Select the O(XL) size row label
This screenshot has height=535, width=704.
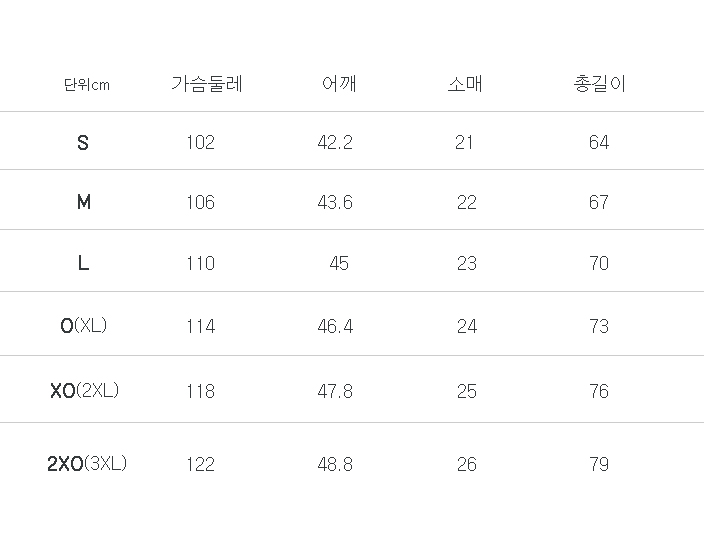[84, 326]
